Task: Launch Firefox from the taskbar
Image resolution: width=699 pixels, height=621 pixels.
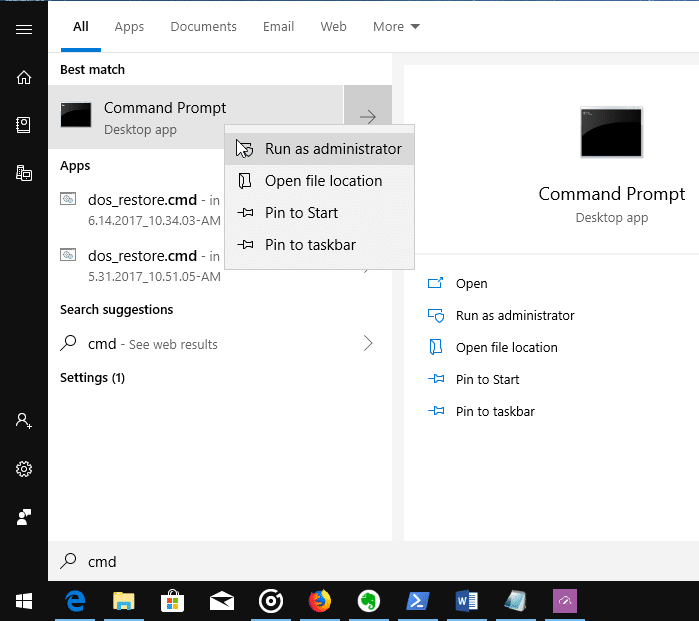Action: [320, 601]
